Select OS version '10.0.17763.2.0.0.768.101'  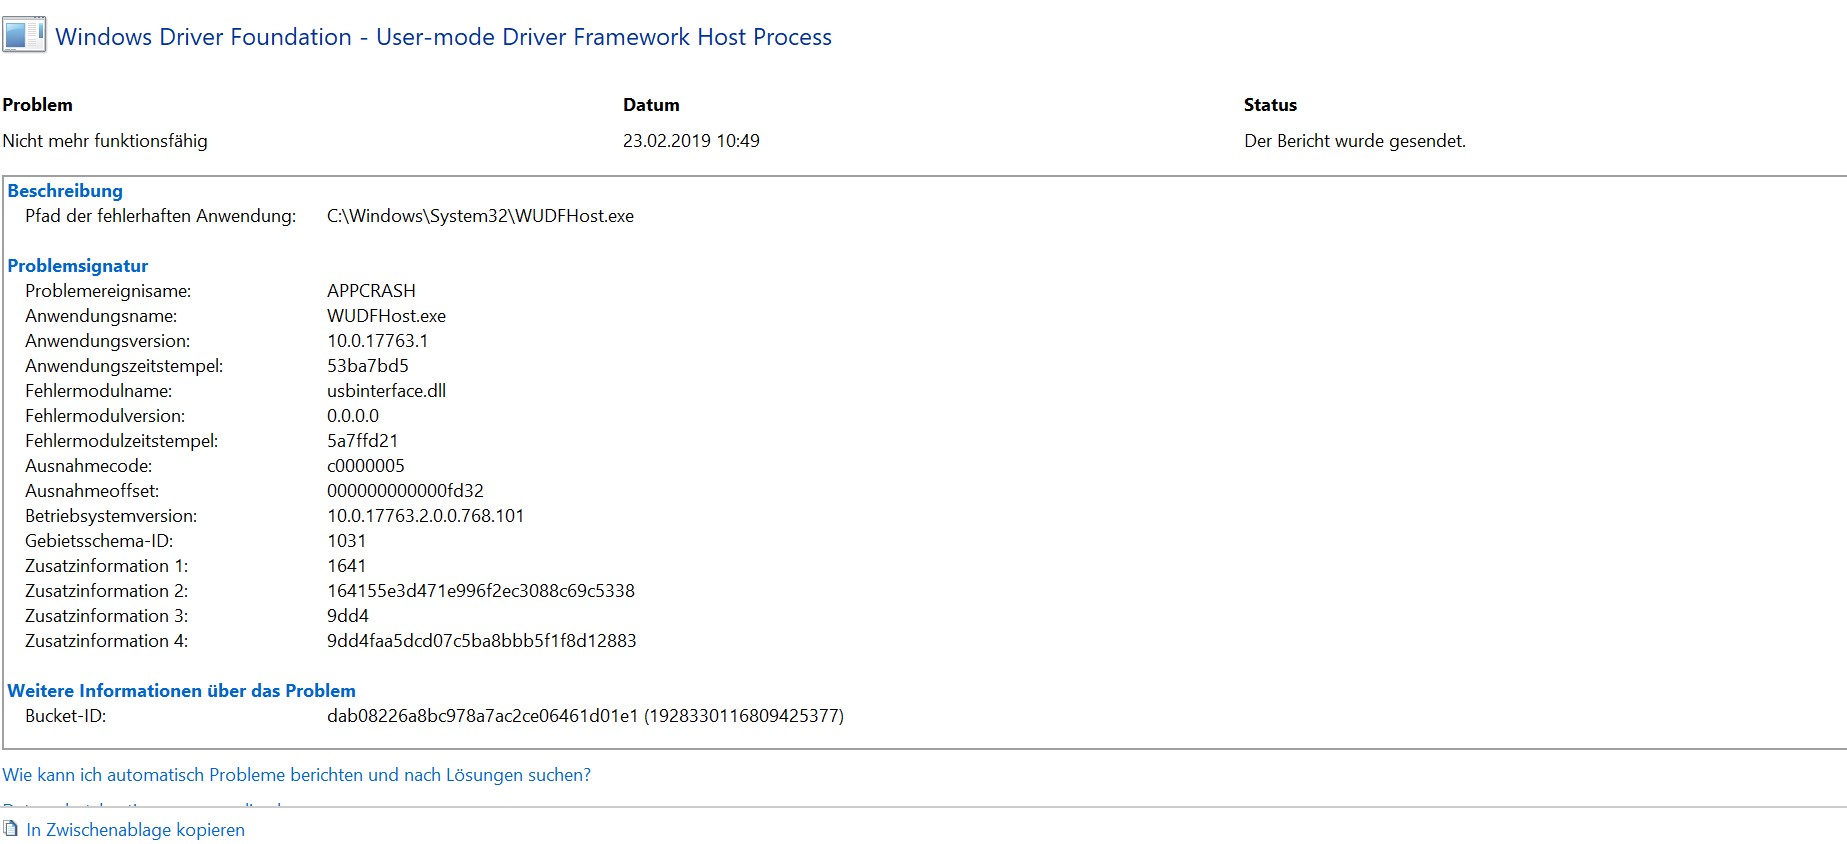[x=425, y=516]
